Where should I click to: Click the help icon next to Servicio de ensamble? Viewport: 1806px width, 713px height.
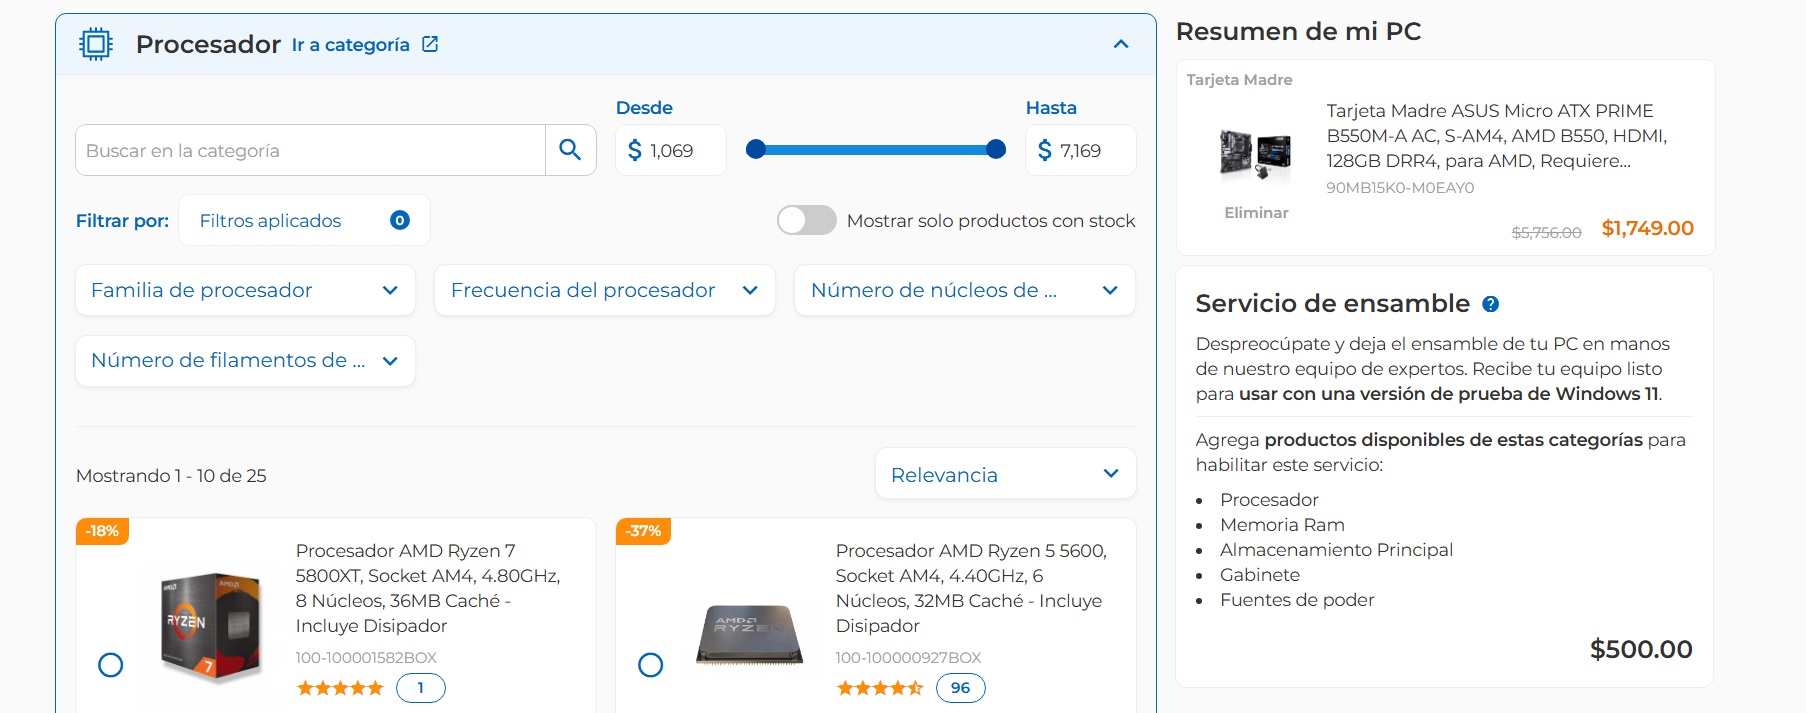1490,304
